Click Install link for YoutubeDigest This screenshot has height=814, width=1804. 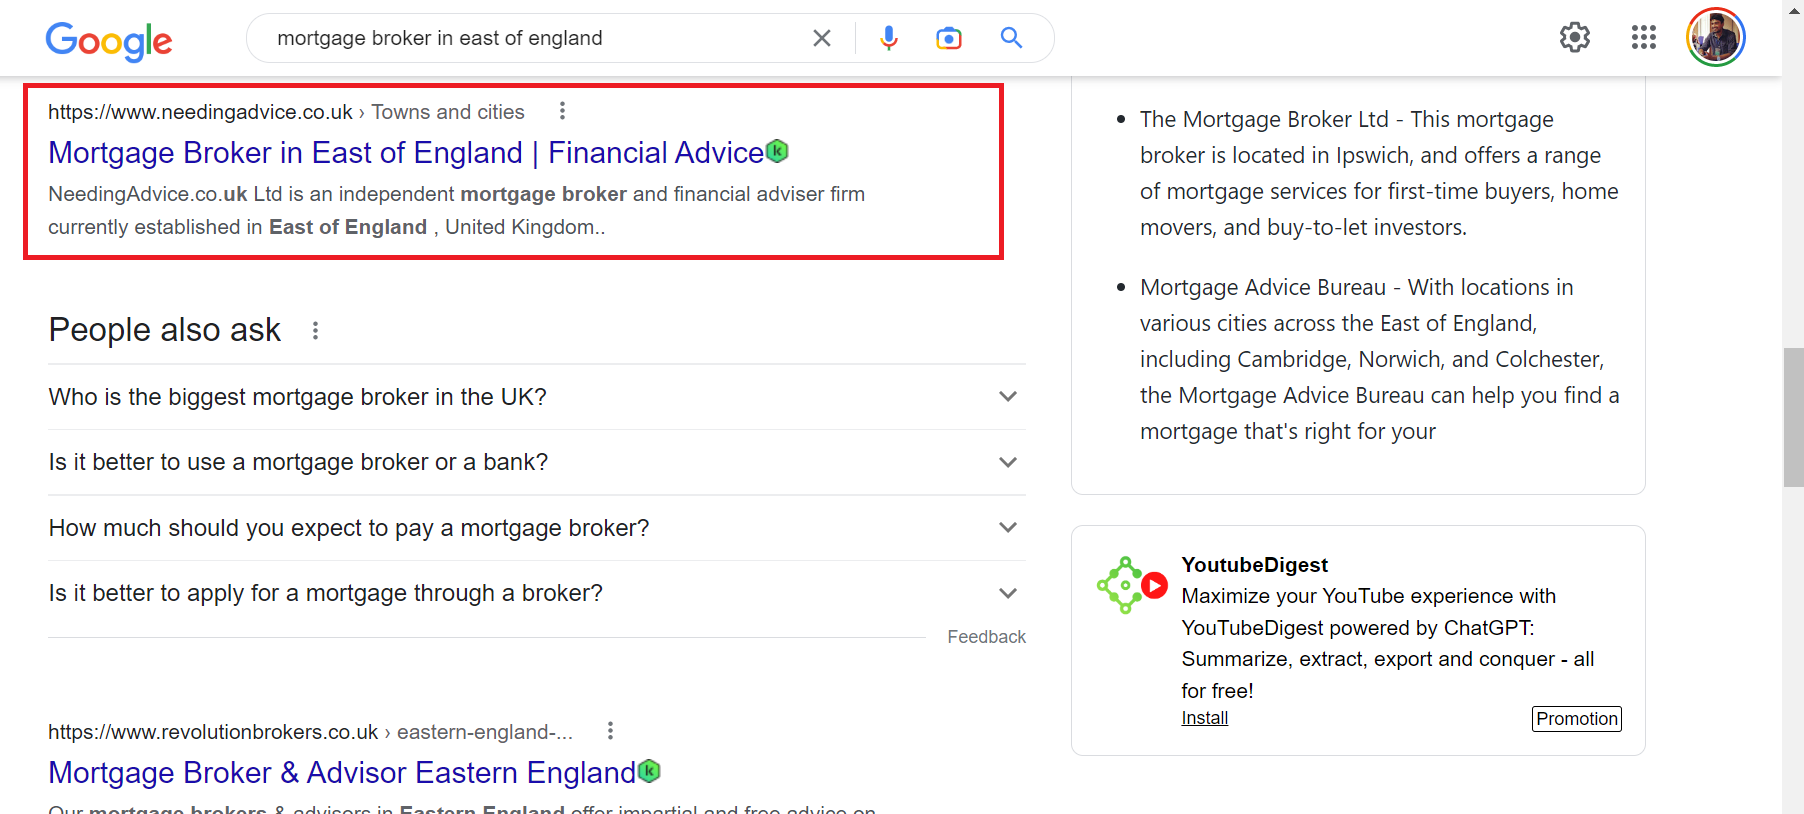(x=1204, y=718)
